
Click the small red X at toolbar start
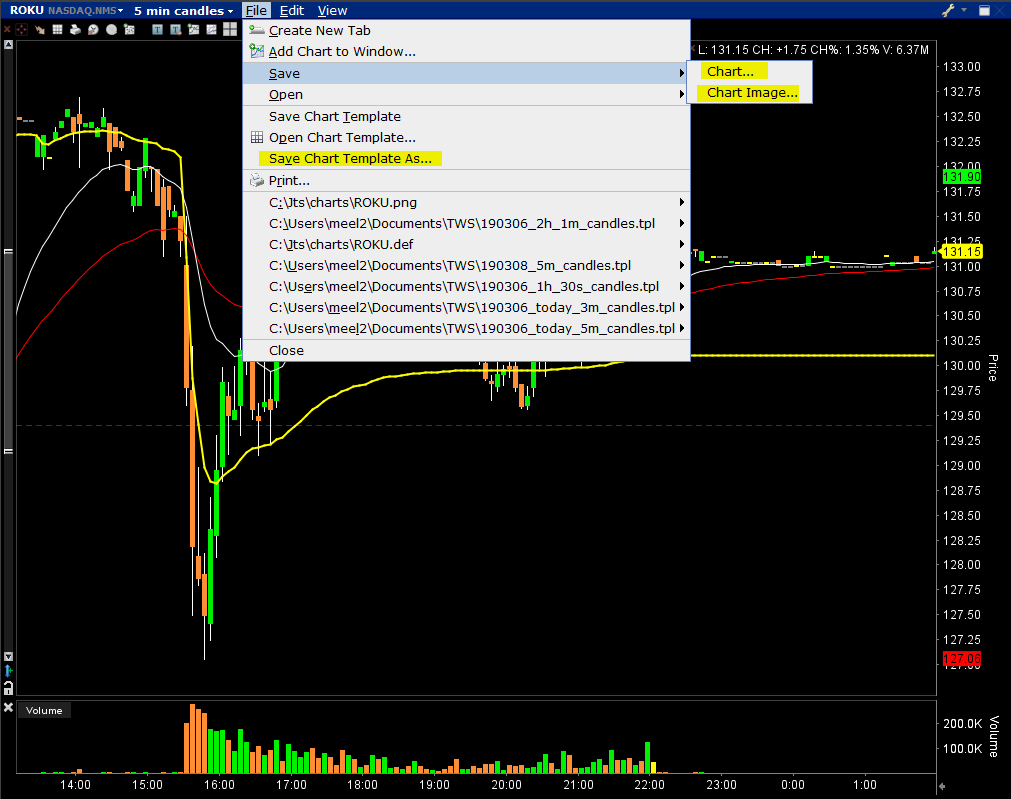click(7, 30)
